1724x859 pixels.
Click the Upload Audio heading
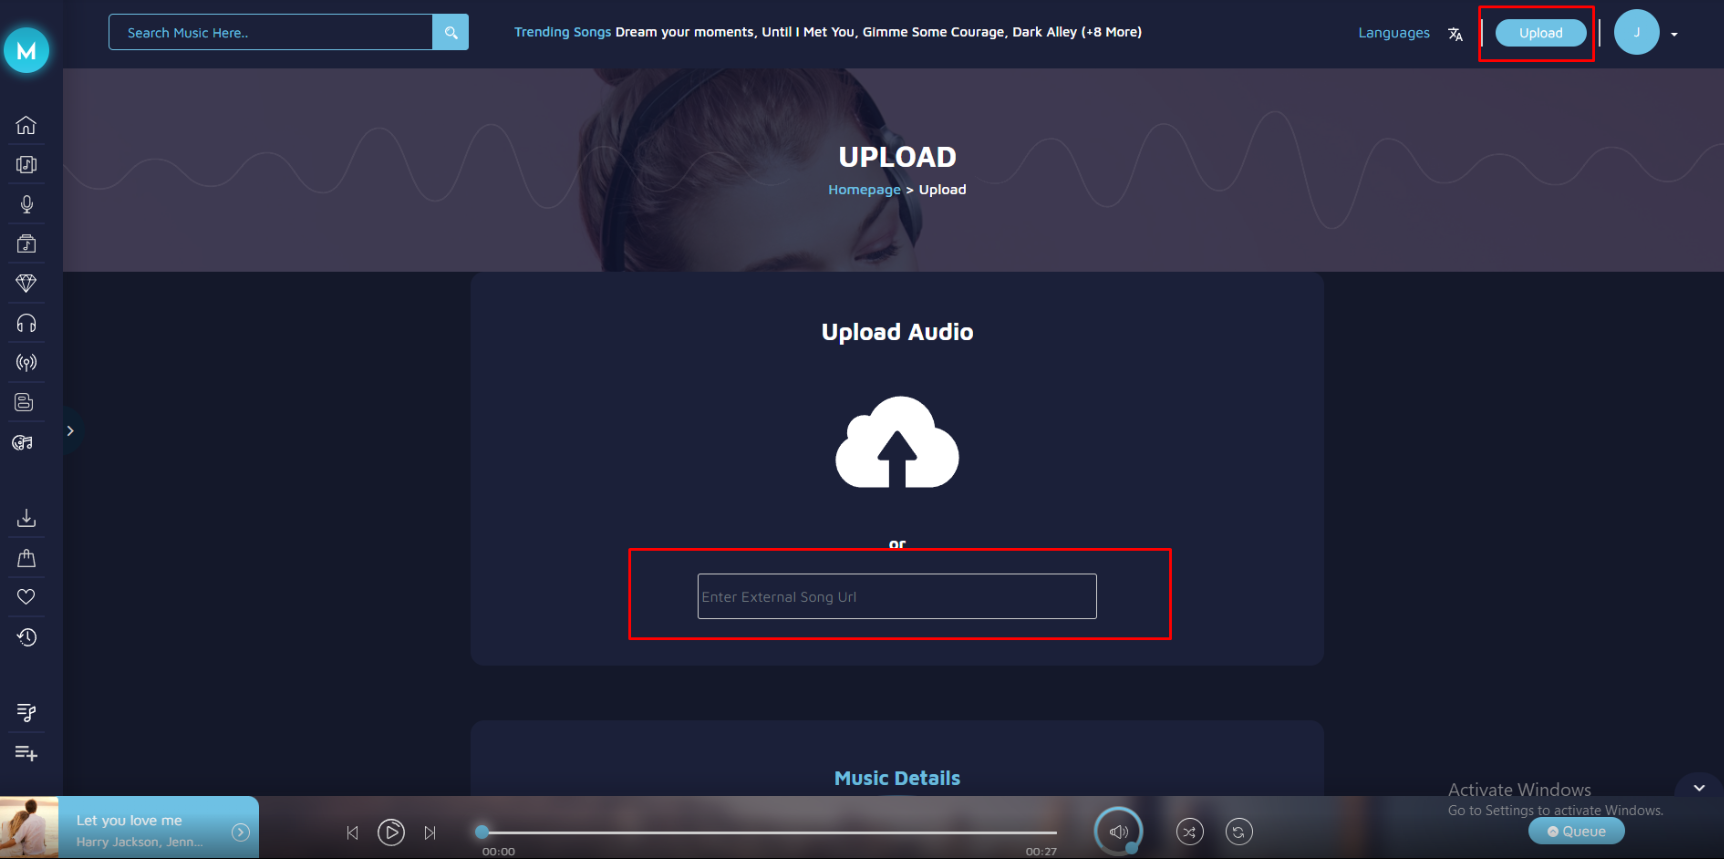click(x=897, y=332)
